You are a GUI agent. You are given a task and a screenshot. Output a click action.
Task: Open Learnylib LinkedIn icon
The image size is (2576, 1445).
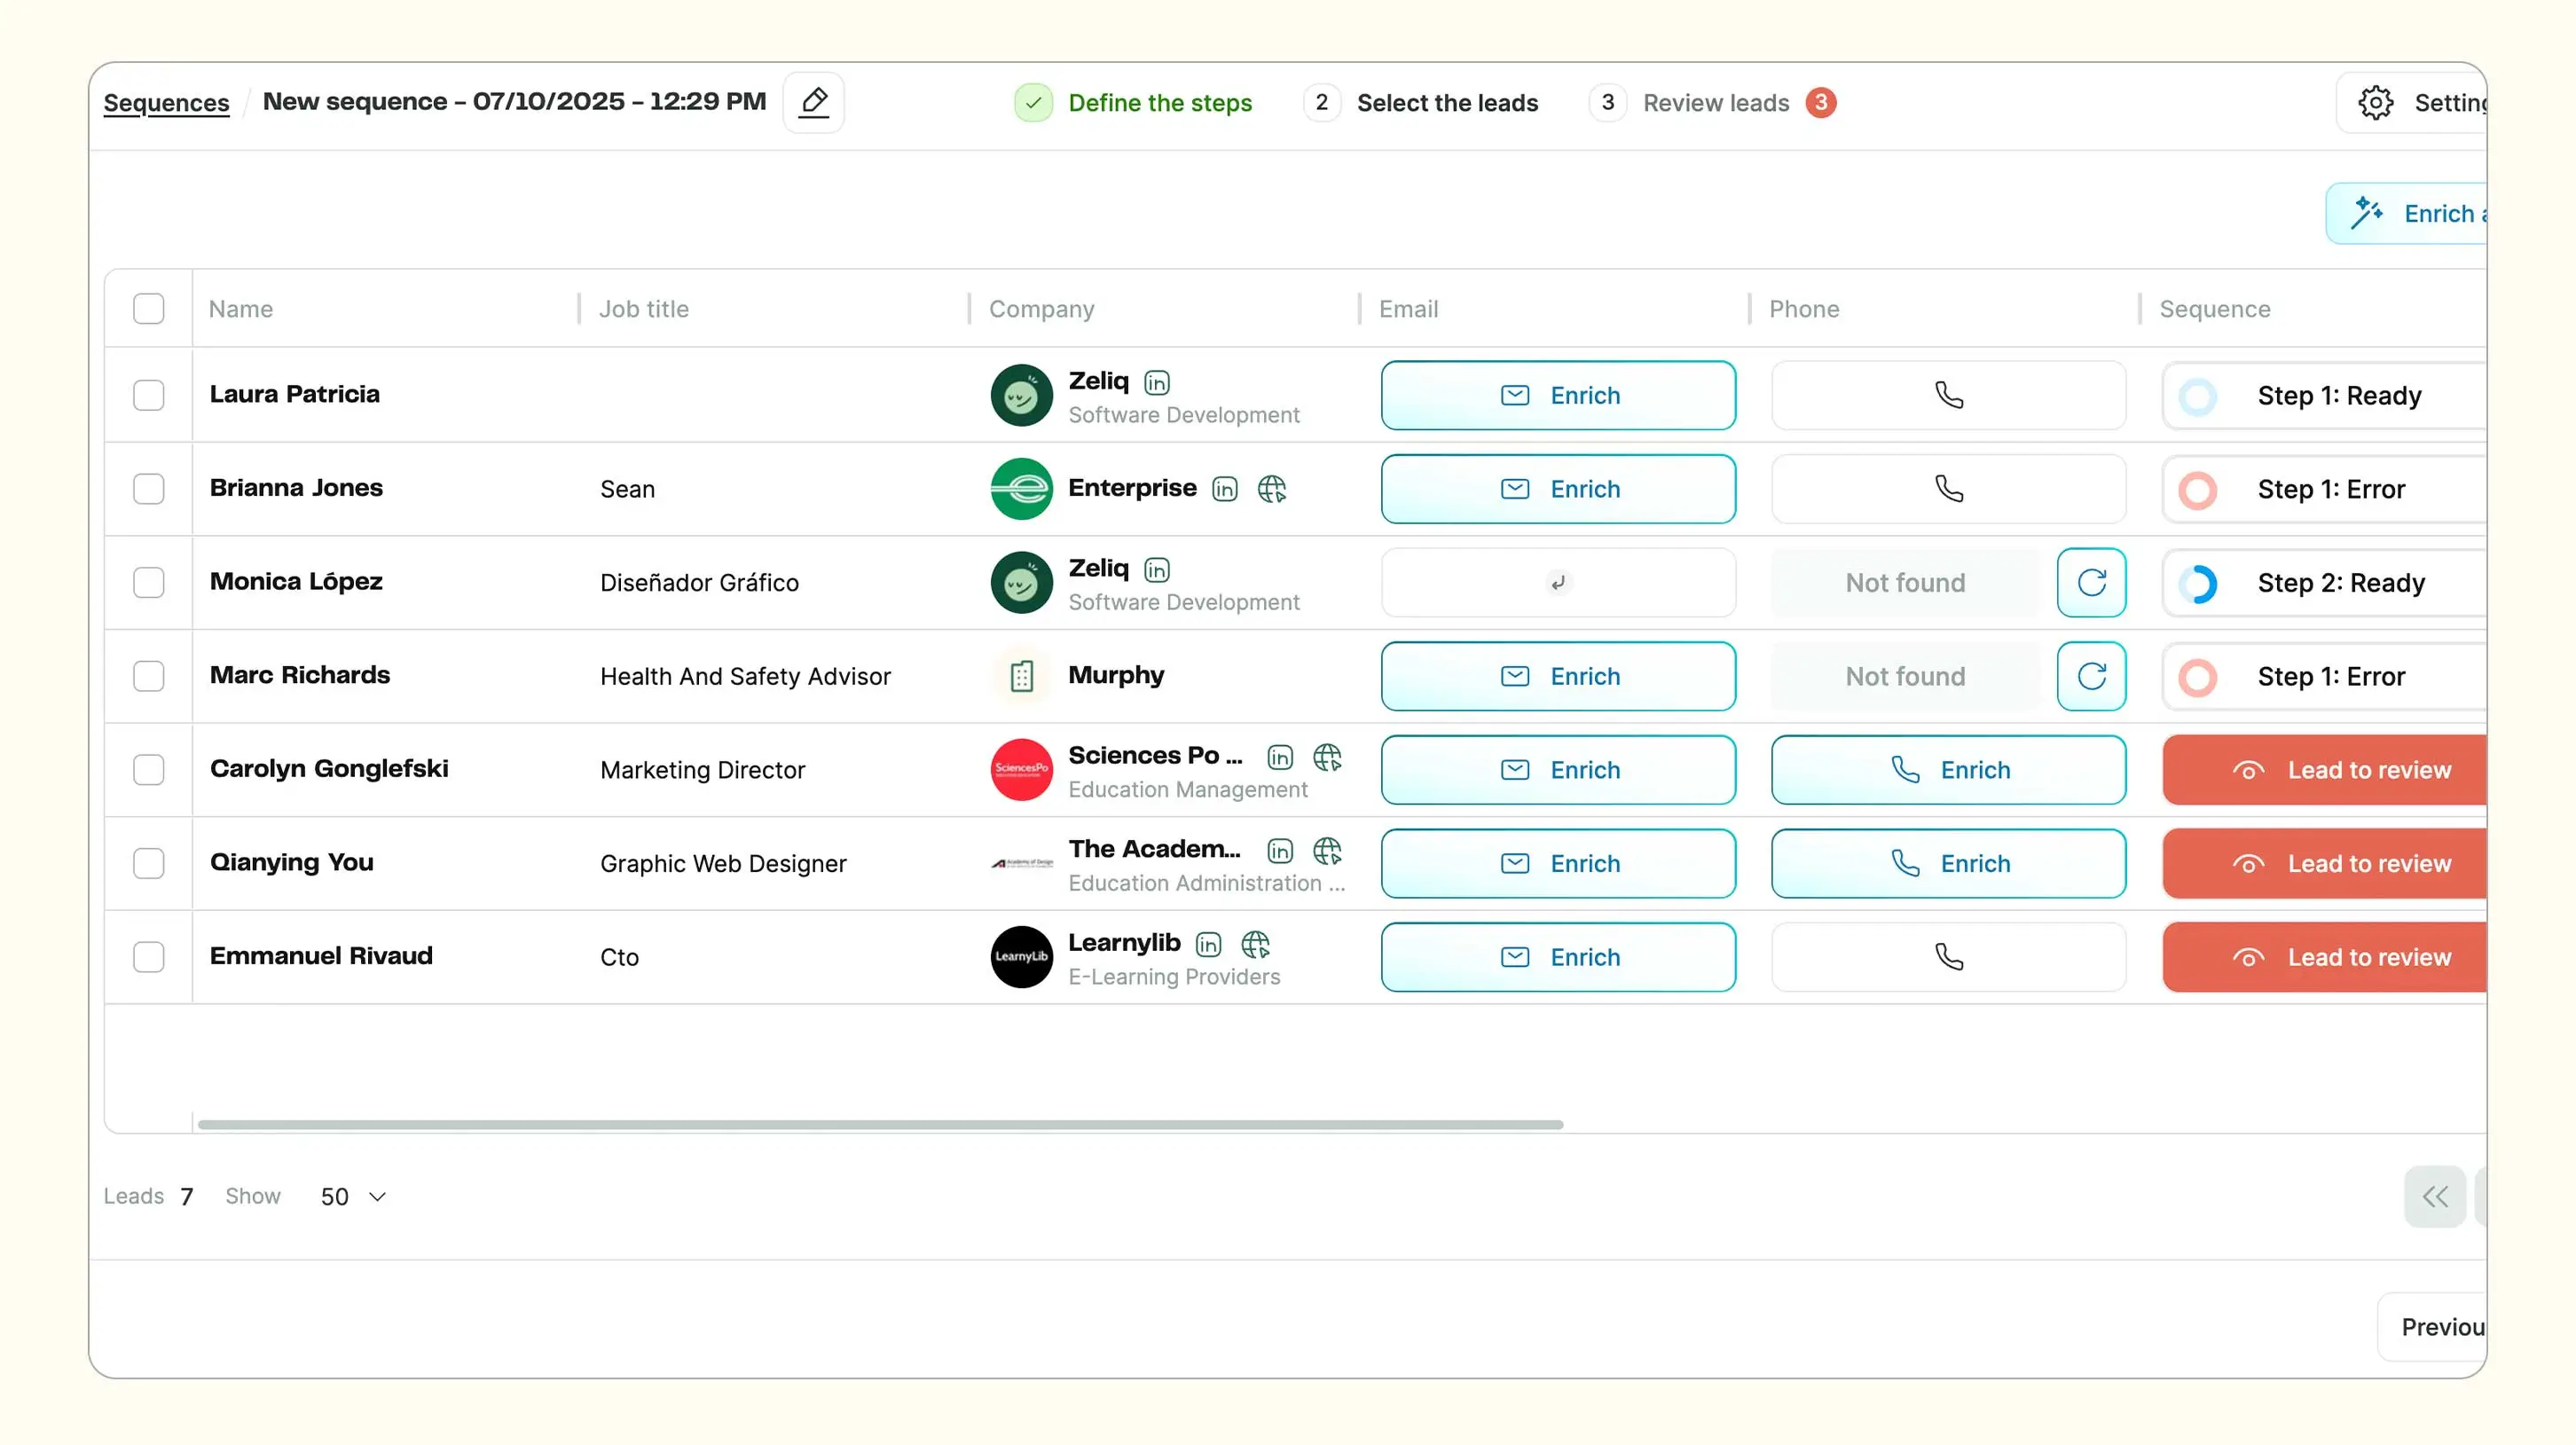pyautogui.click(x=1208, y=944)
